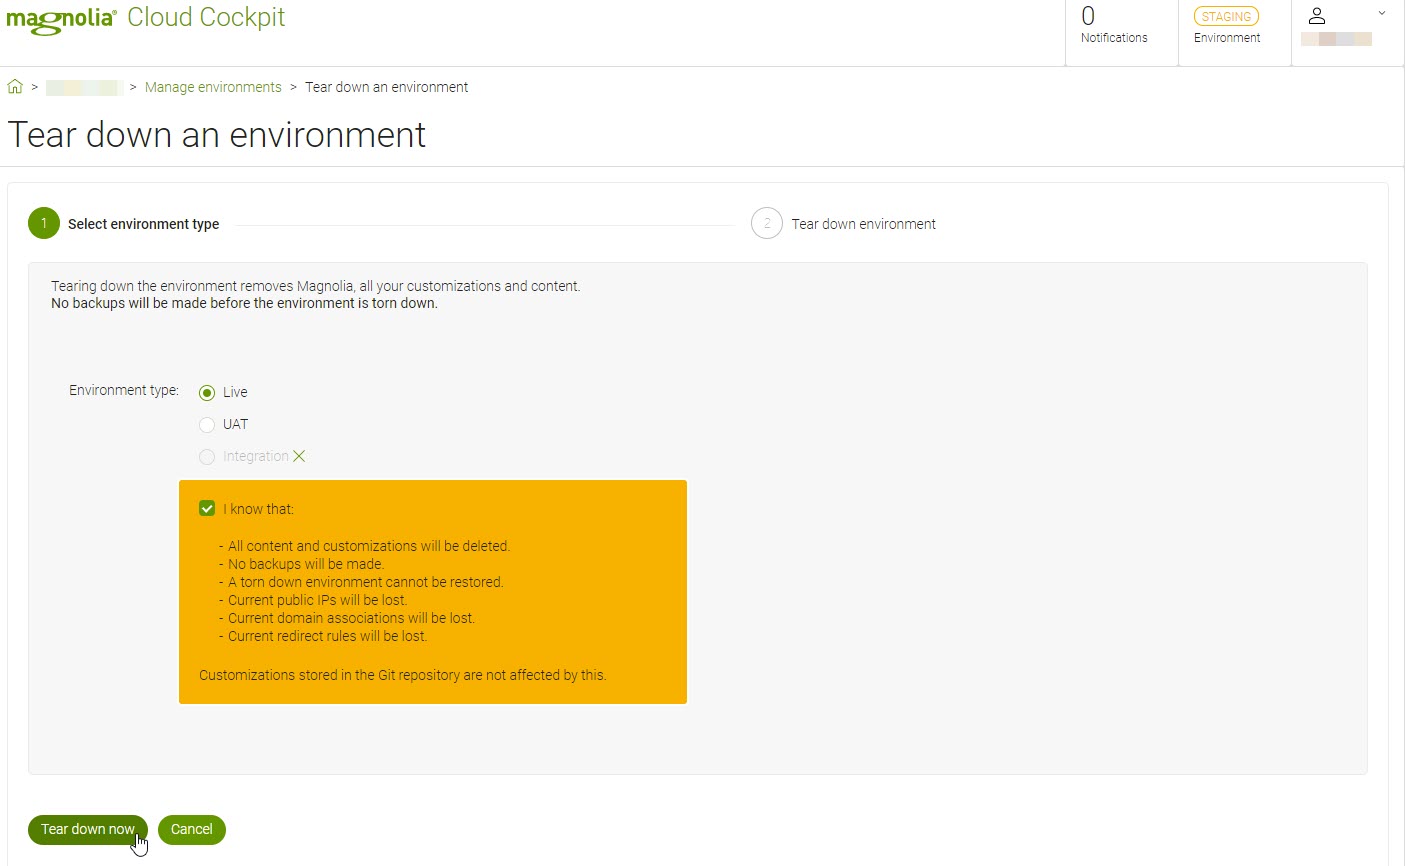Open the home breadcrumb icon
The height and width of the screenshot is (866, 1405).
[15, 87]
